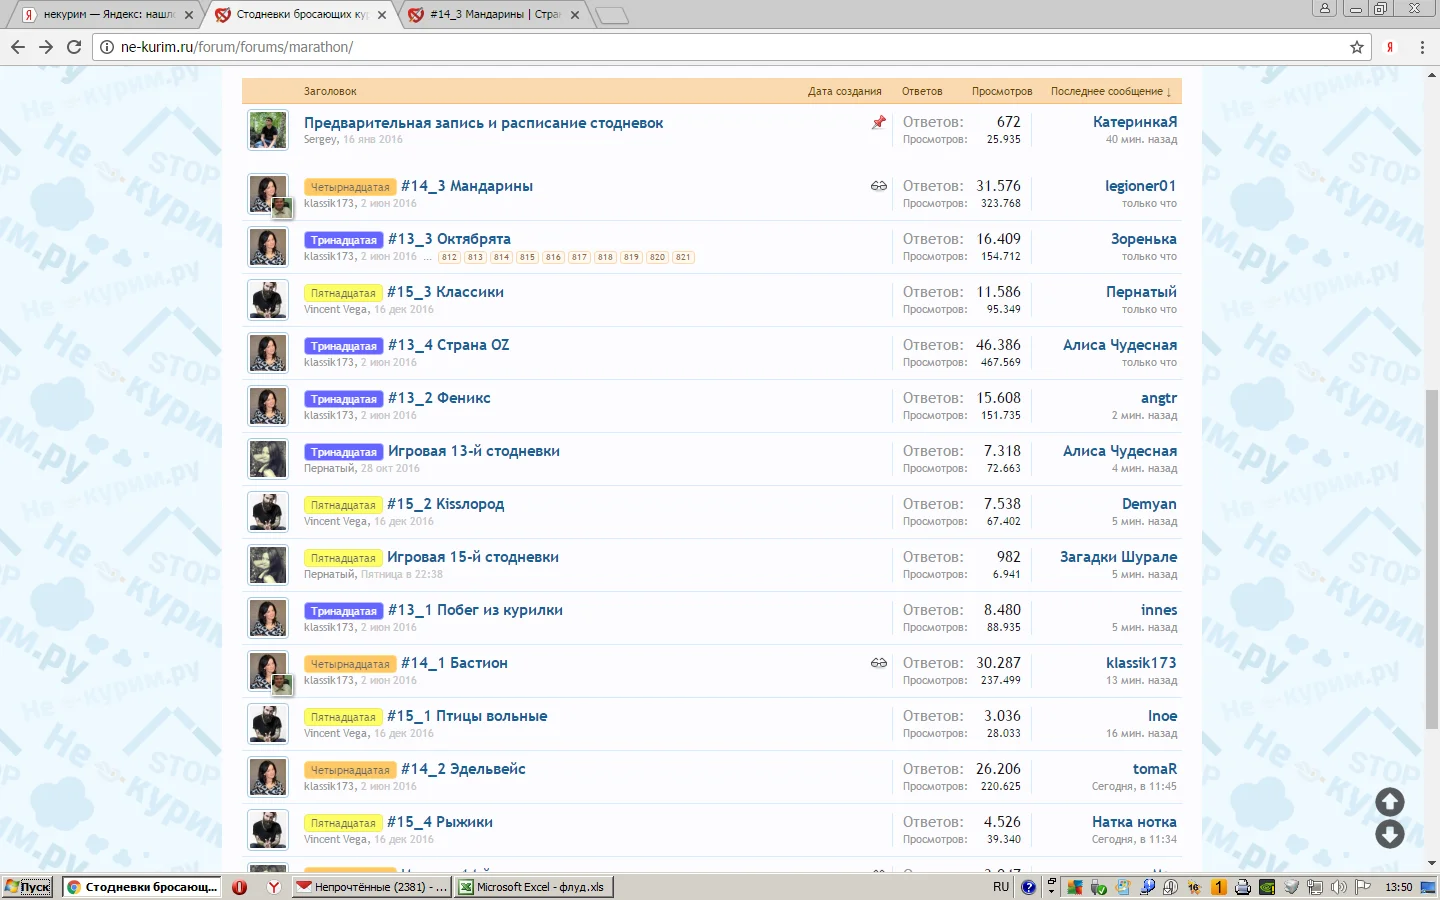1440x900 pixels.
Task: Open Microsoft Excel флуд.xls from the taskbar
Action: coord(533,887)
